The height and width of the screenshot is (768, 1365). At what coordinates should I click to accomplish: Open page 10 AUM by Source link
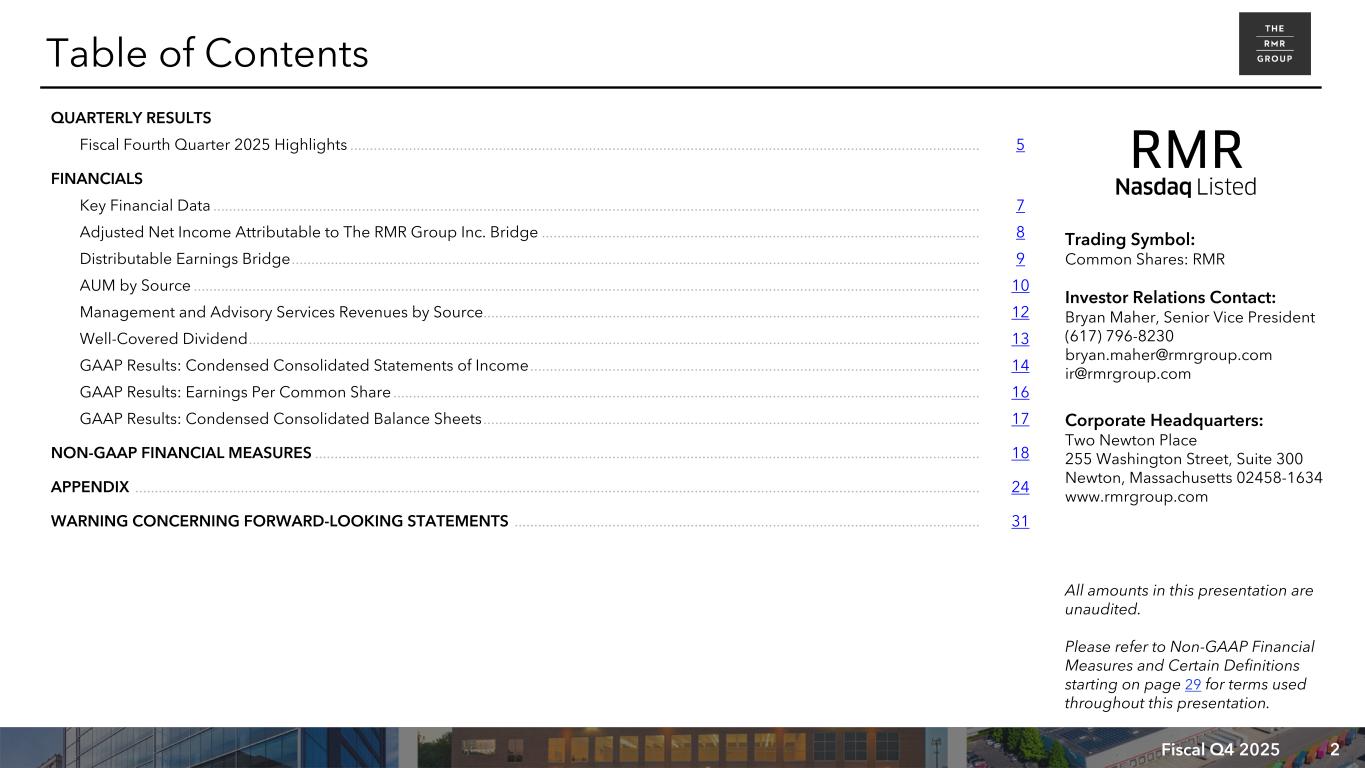pos(1020,286)
